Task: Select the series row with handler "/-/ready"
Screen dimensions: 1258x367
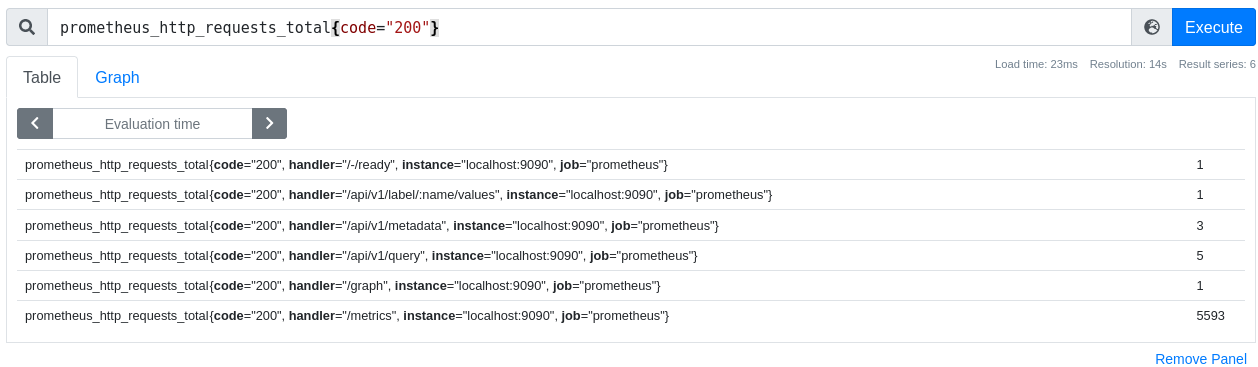Action: (631, 164)
